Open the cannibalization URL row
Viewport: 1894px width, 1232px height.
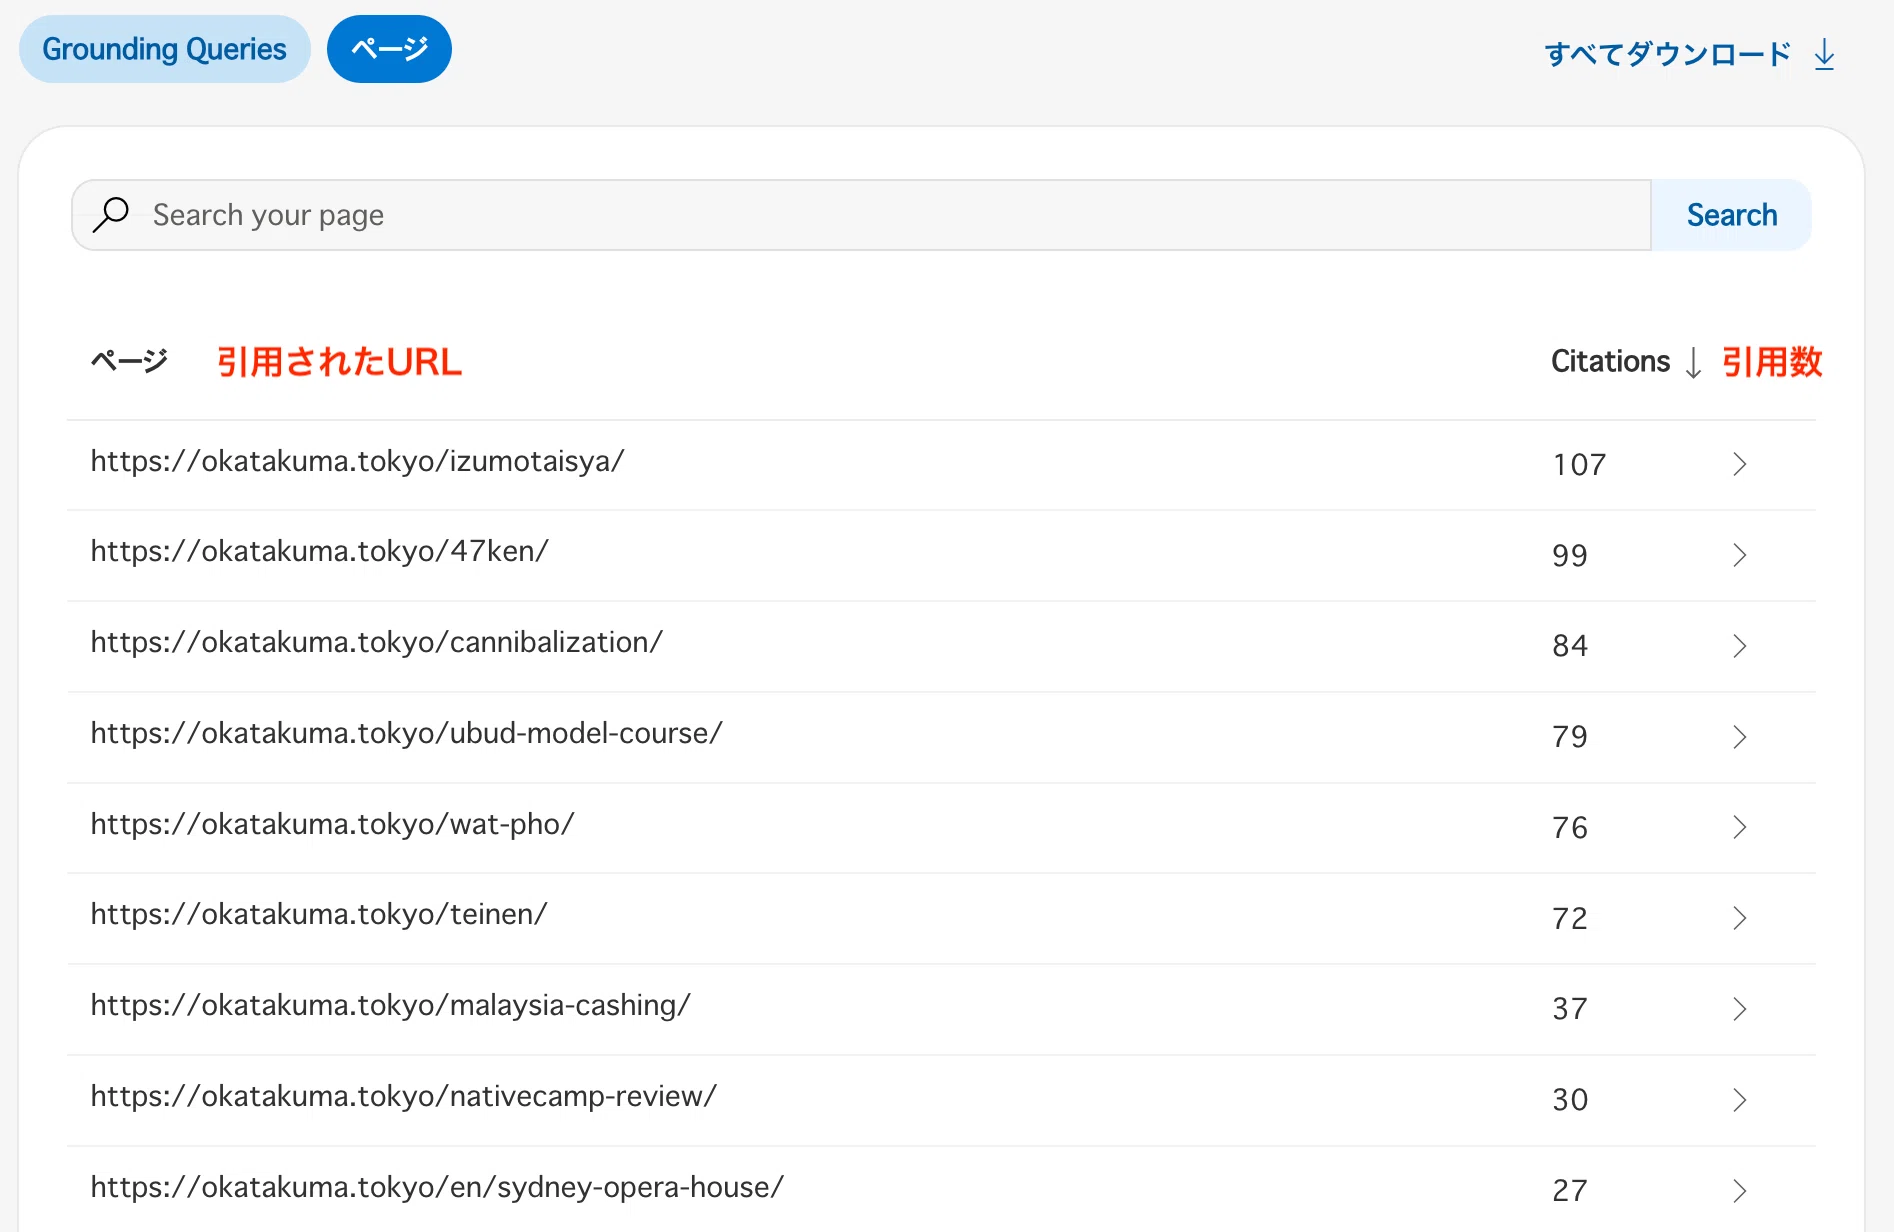(x=941, y=647)
